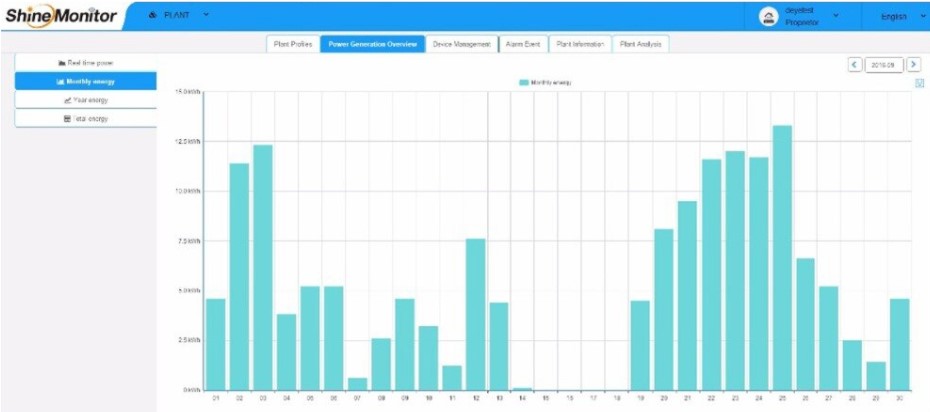
Task: Expand the PLANT dropdown
Action: coord(206,16)
